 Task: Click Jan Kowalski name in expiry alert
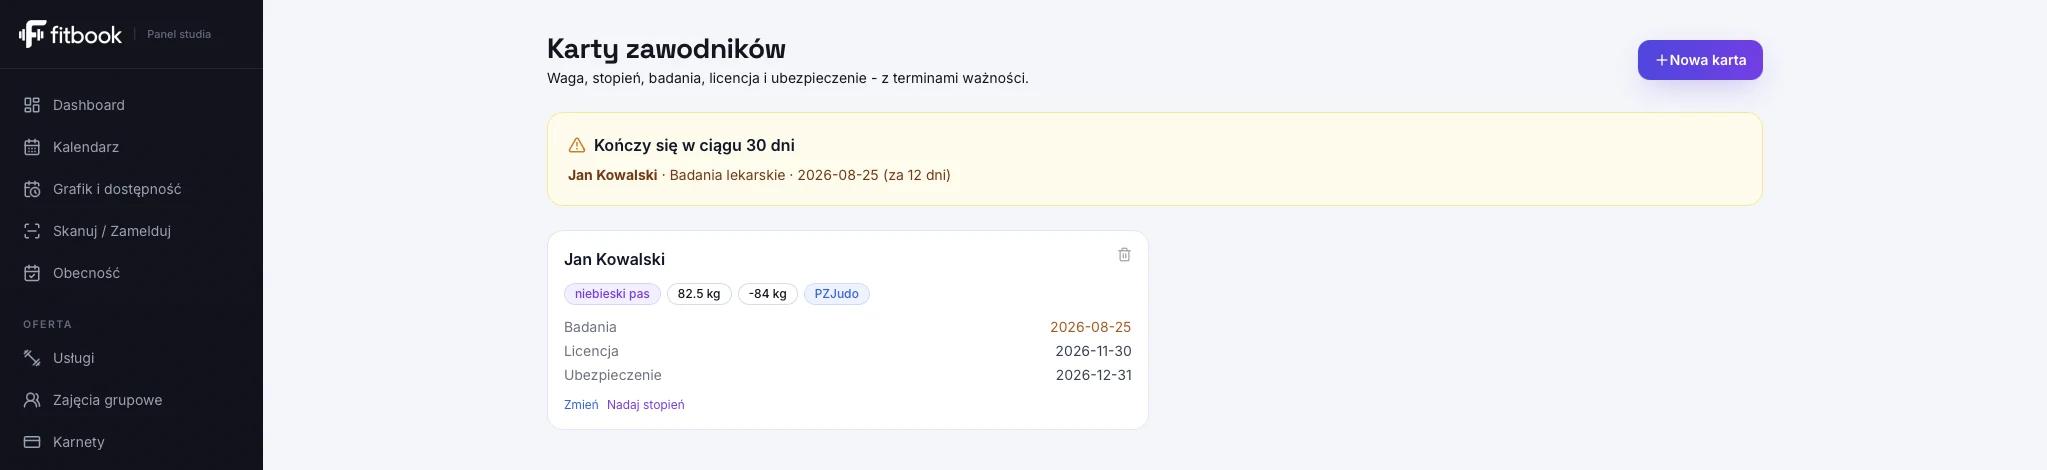tap(613, 175)
